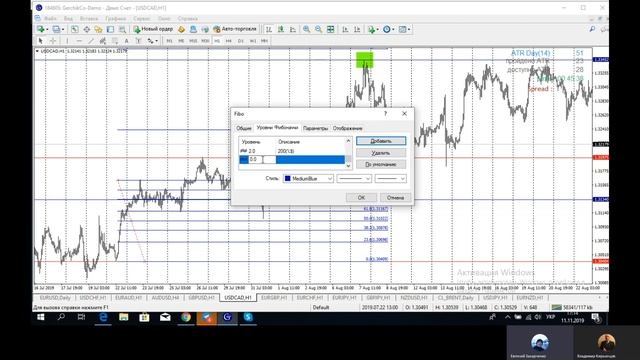Image resolution: width=640 pixels, height=360 pixels.
Task: Switch chart to line chart icon
Action: [293, 29]
